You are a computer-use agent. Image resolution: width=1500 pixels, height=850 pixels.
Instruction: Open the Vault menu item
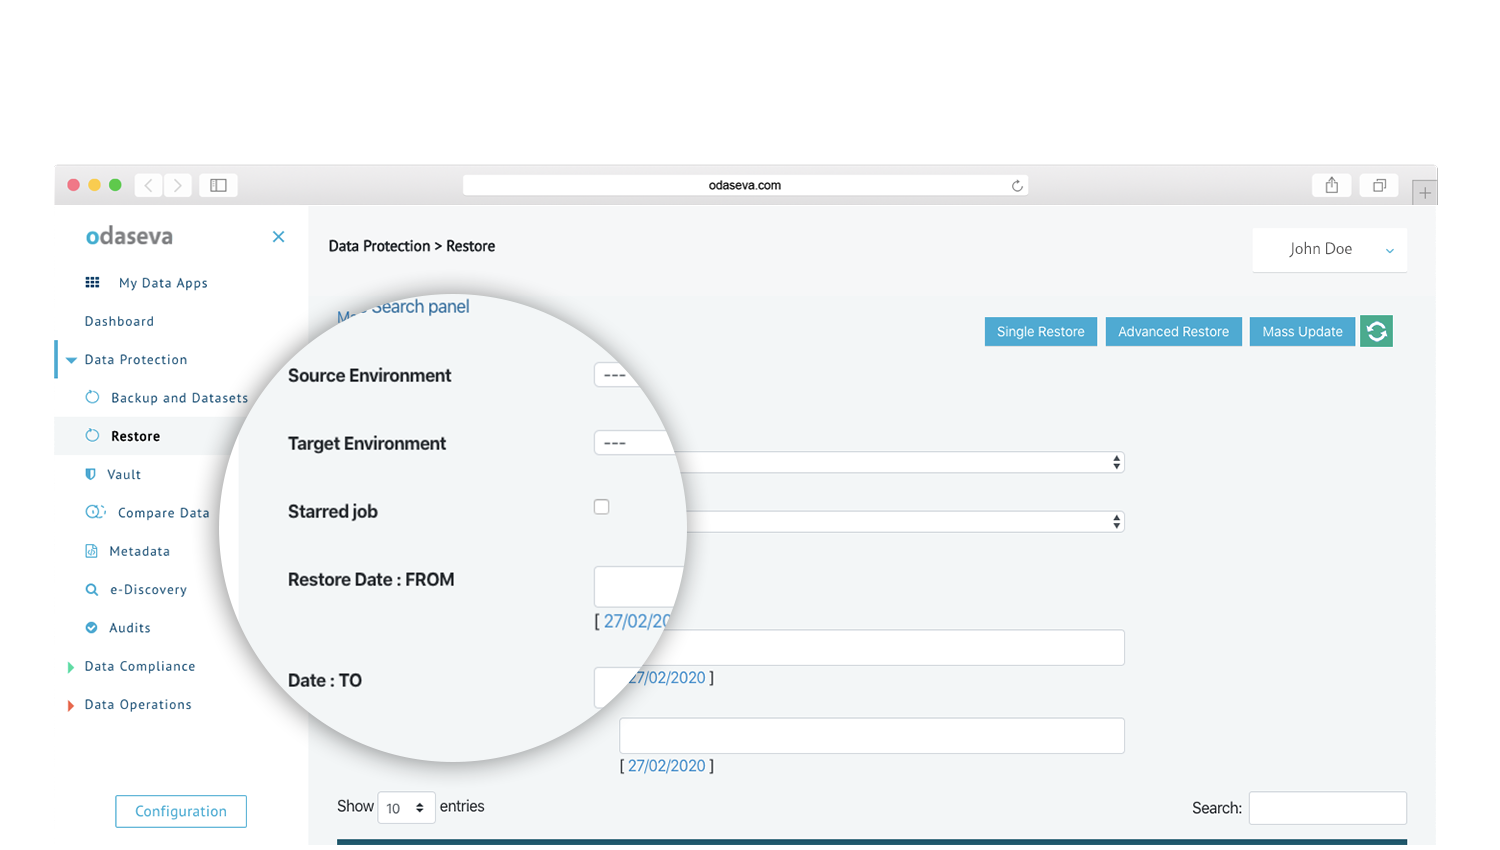[x=124, y=475]
